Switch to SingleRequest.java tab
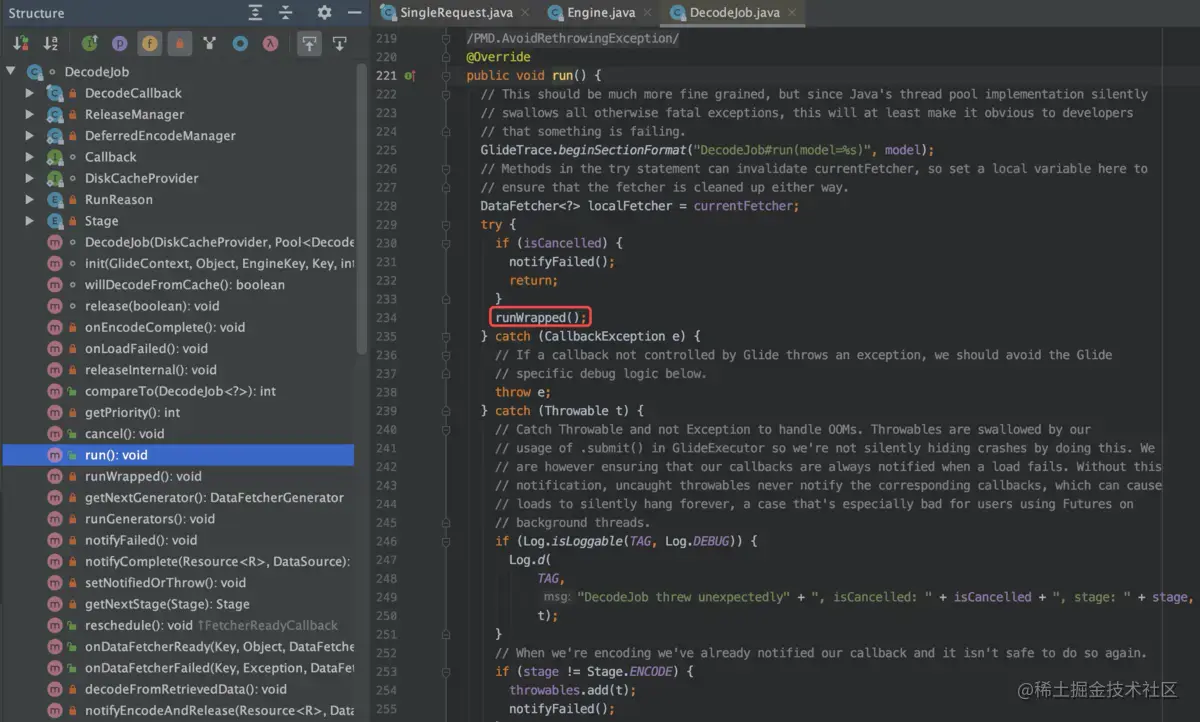The image size is (1200, 722). coord(456,13)
